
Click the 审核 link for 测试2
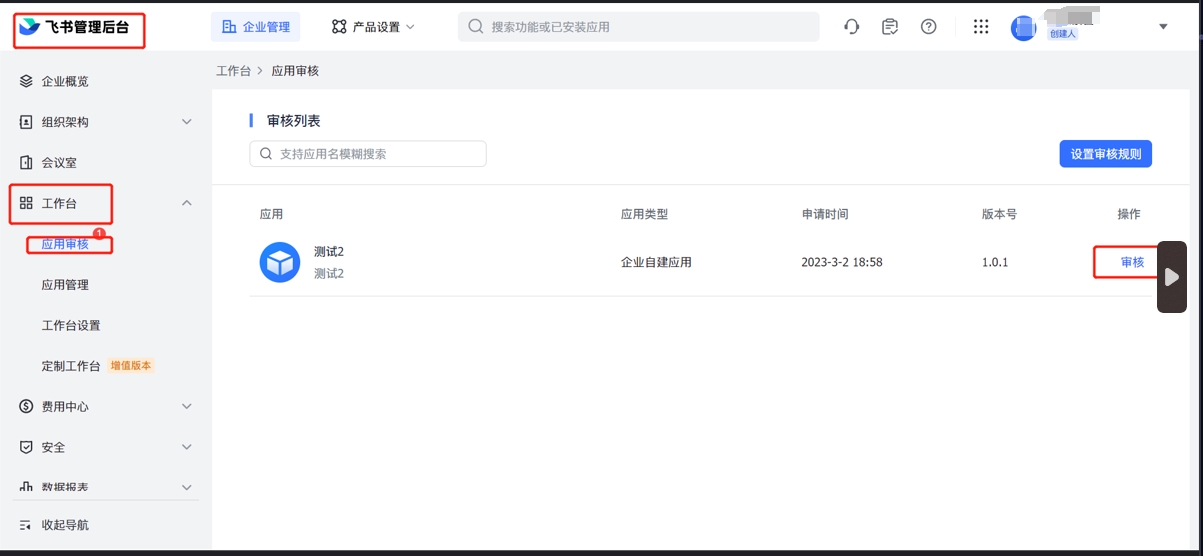tap(1132, 262)
